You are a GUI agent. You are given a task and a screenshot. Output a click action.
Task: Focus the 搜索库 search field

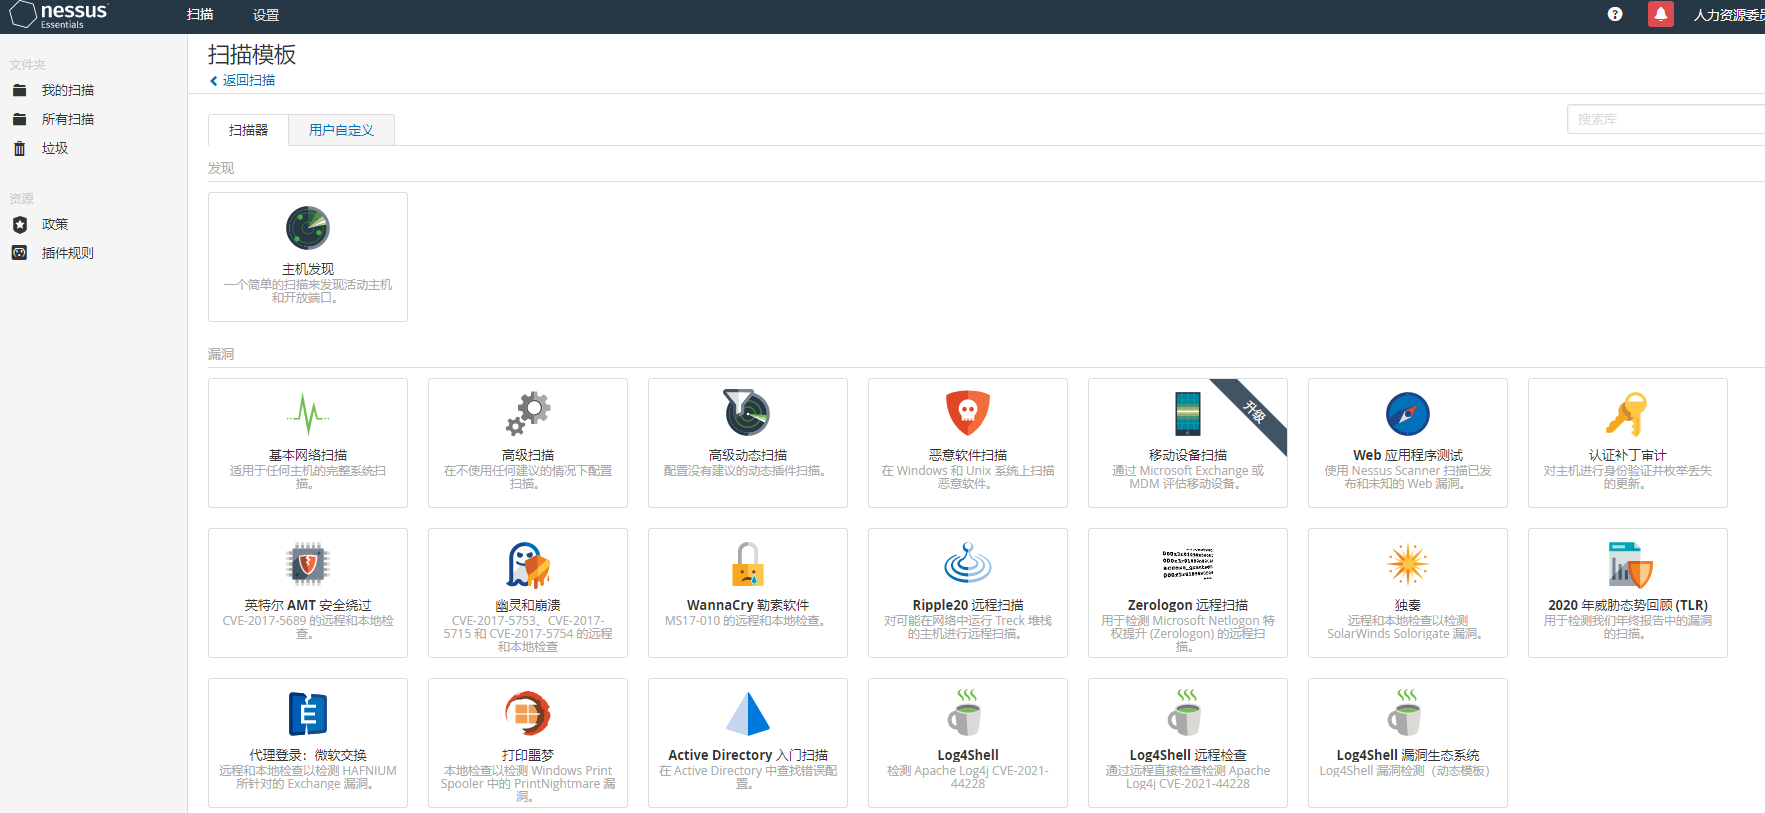click(1666, 119)
